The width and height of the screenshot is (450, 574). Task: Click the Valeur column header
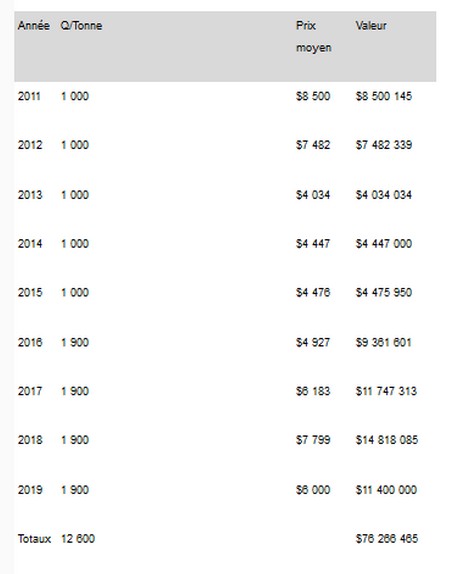click(x=371, y=26)
